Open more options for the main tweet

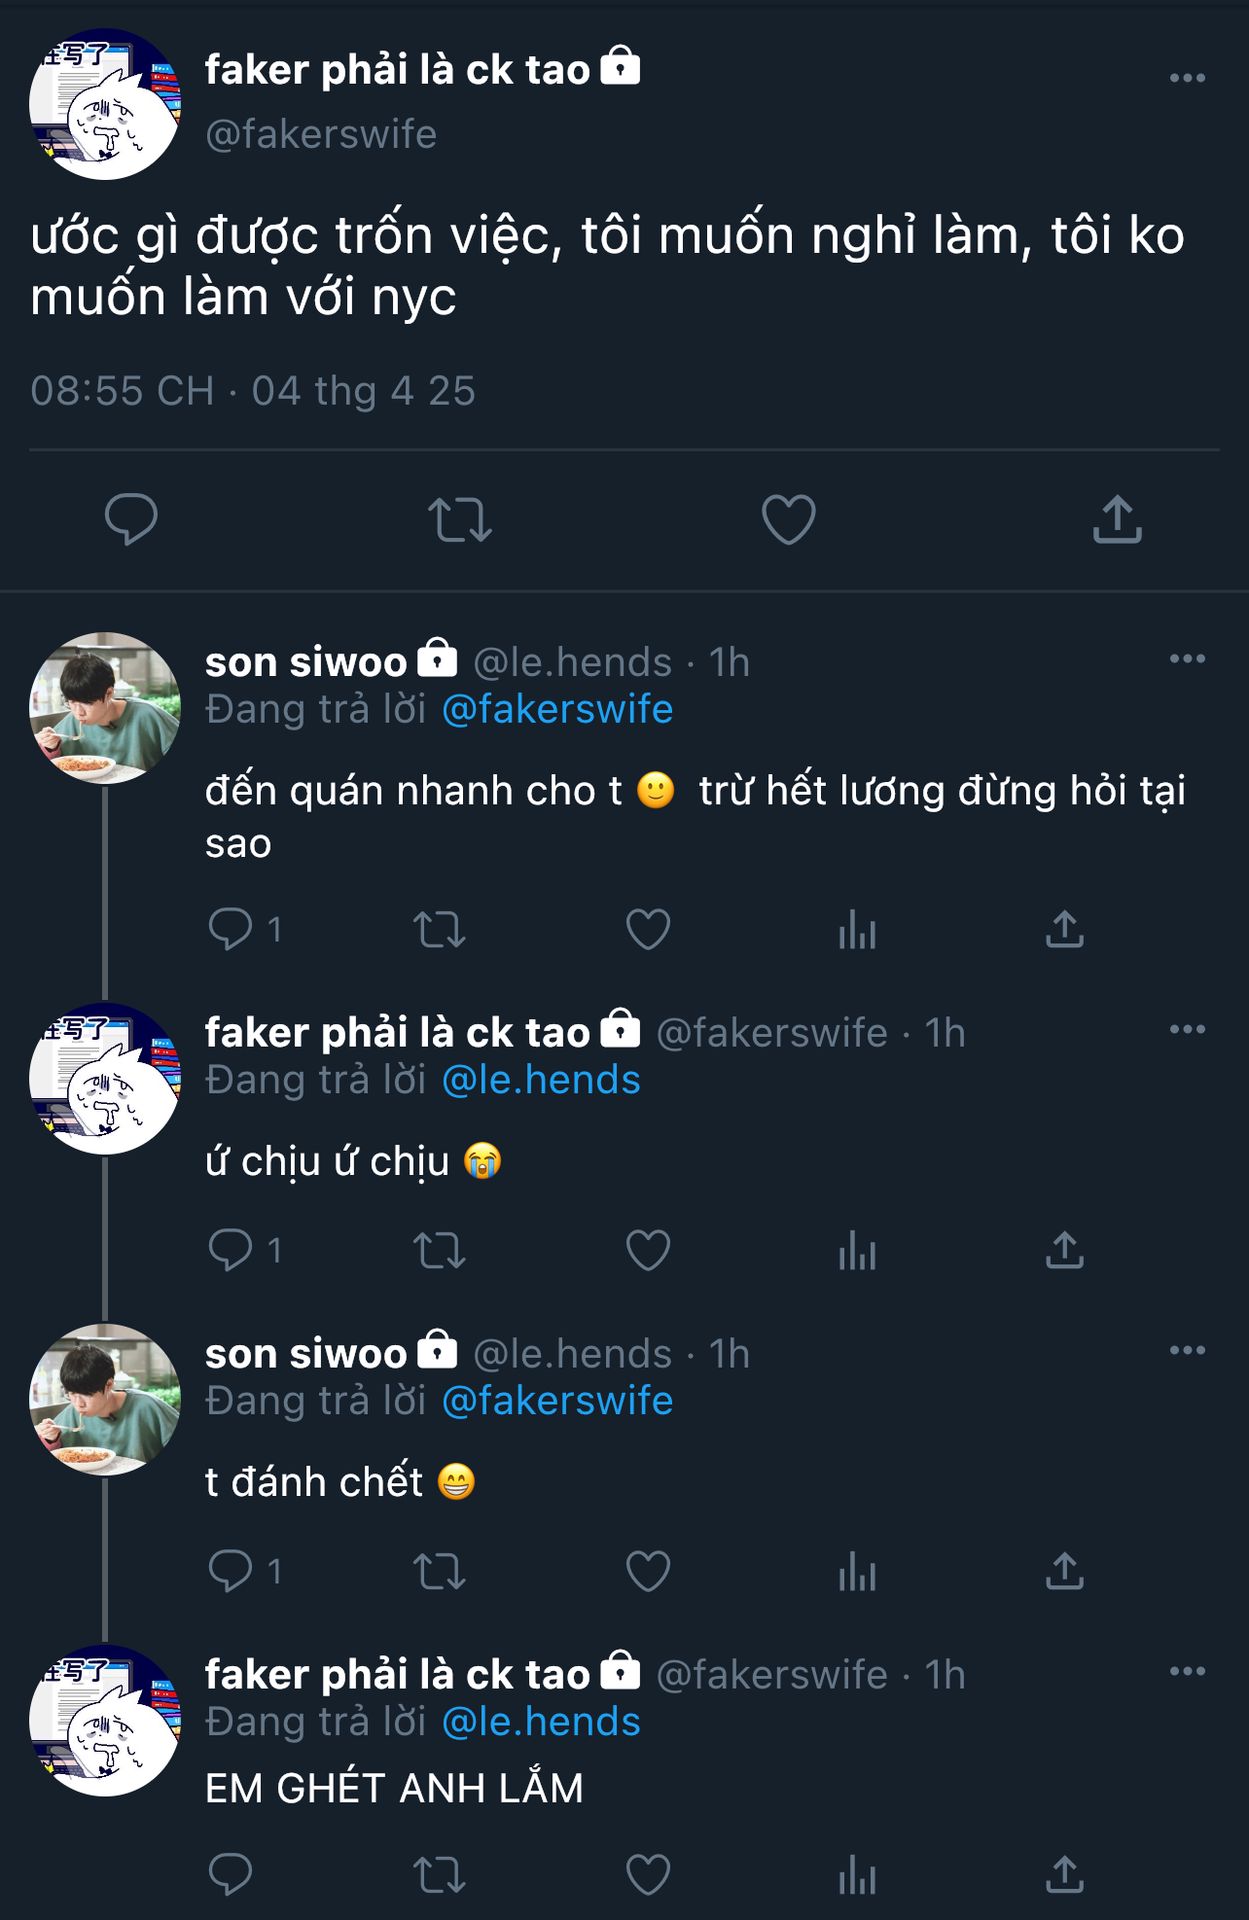pyautogui.click(x=1187, y=78)
